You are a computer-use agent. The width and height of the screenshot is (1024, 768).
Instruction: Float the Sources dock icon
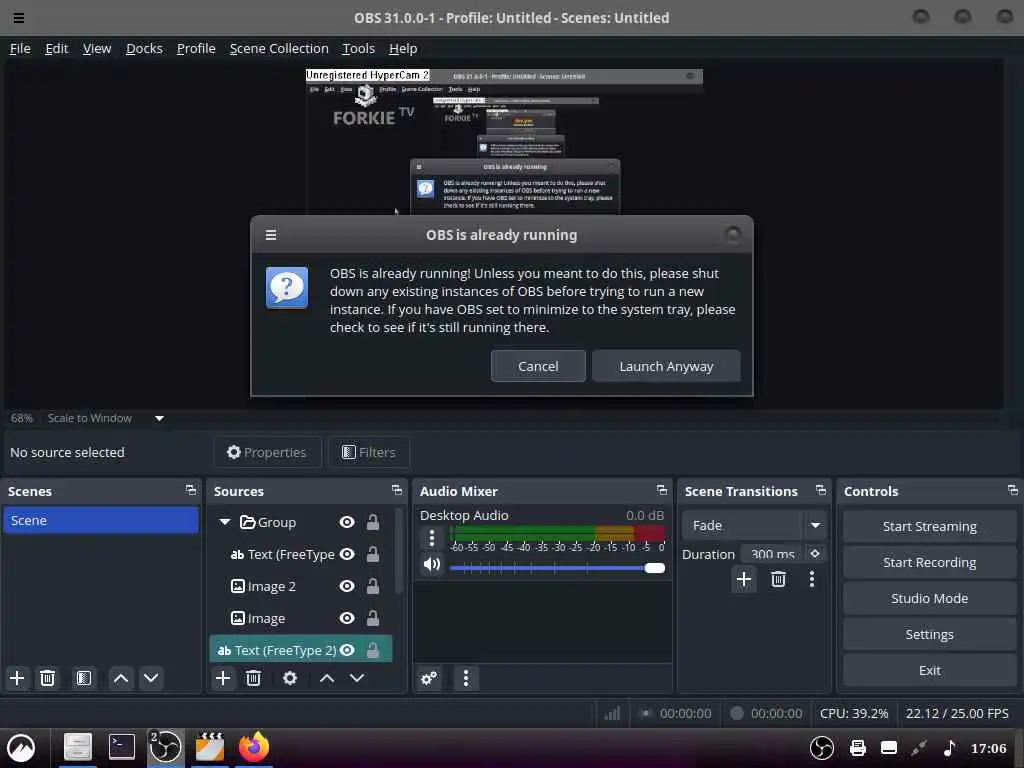click(x=396, y=490)
